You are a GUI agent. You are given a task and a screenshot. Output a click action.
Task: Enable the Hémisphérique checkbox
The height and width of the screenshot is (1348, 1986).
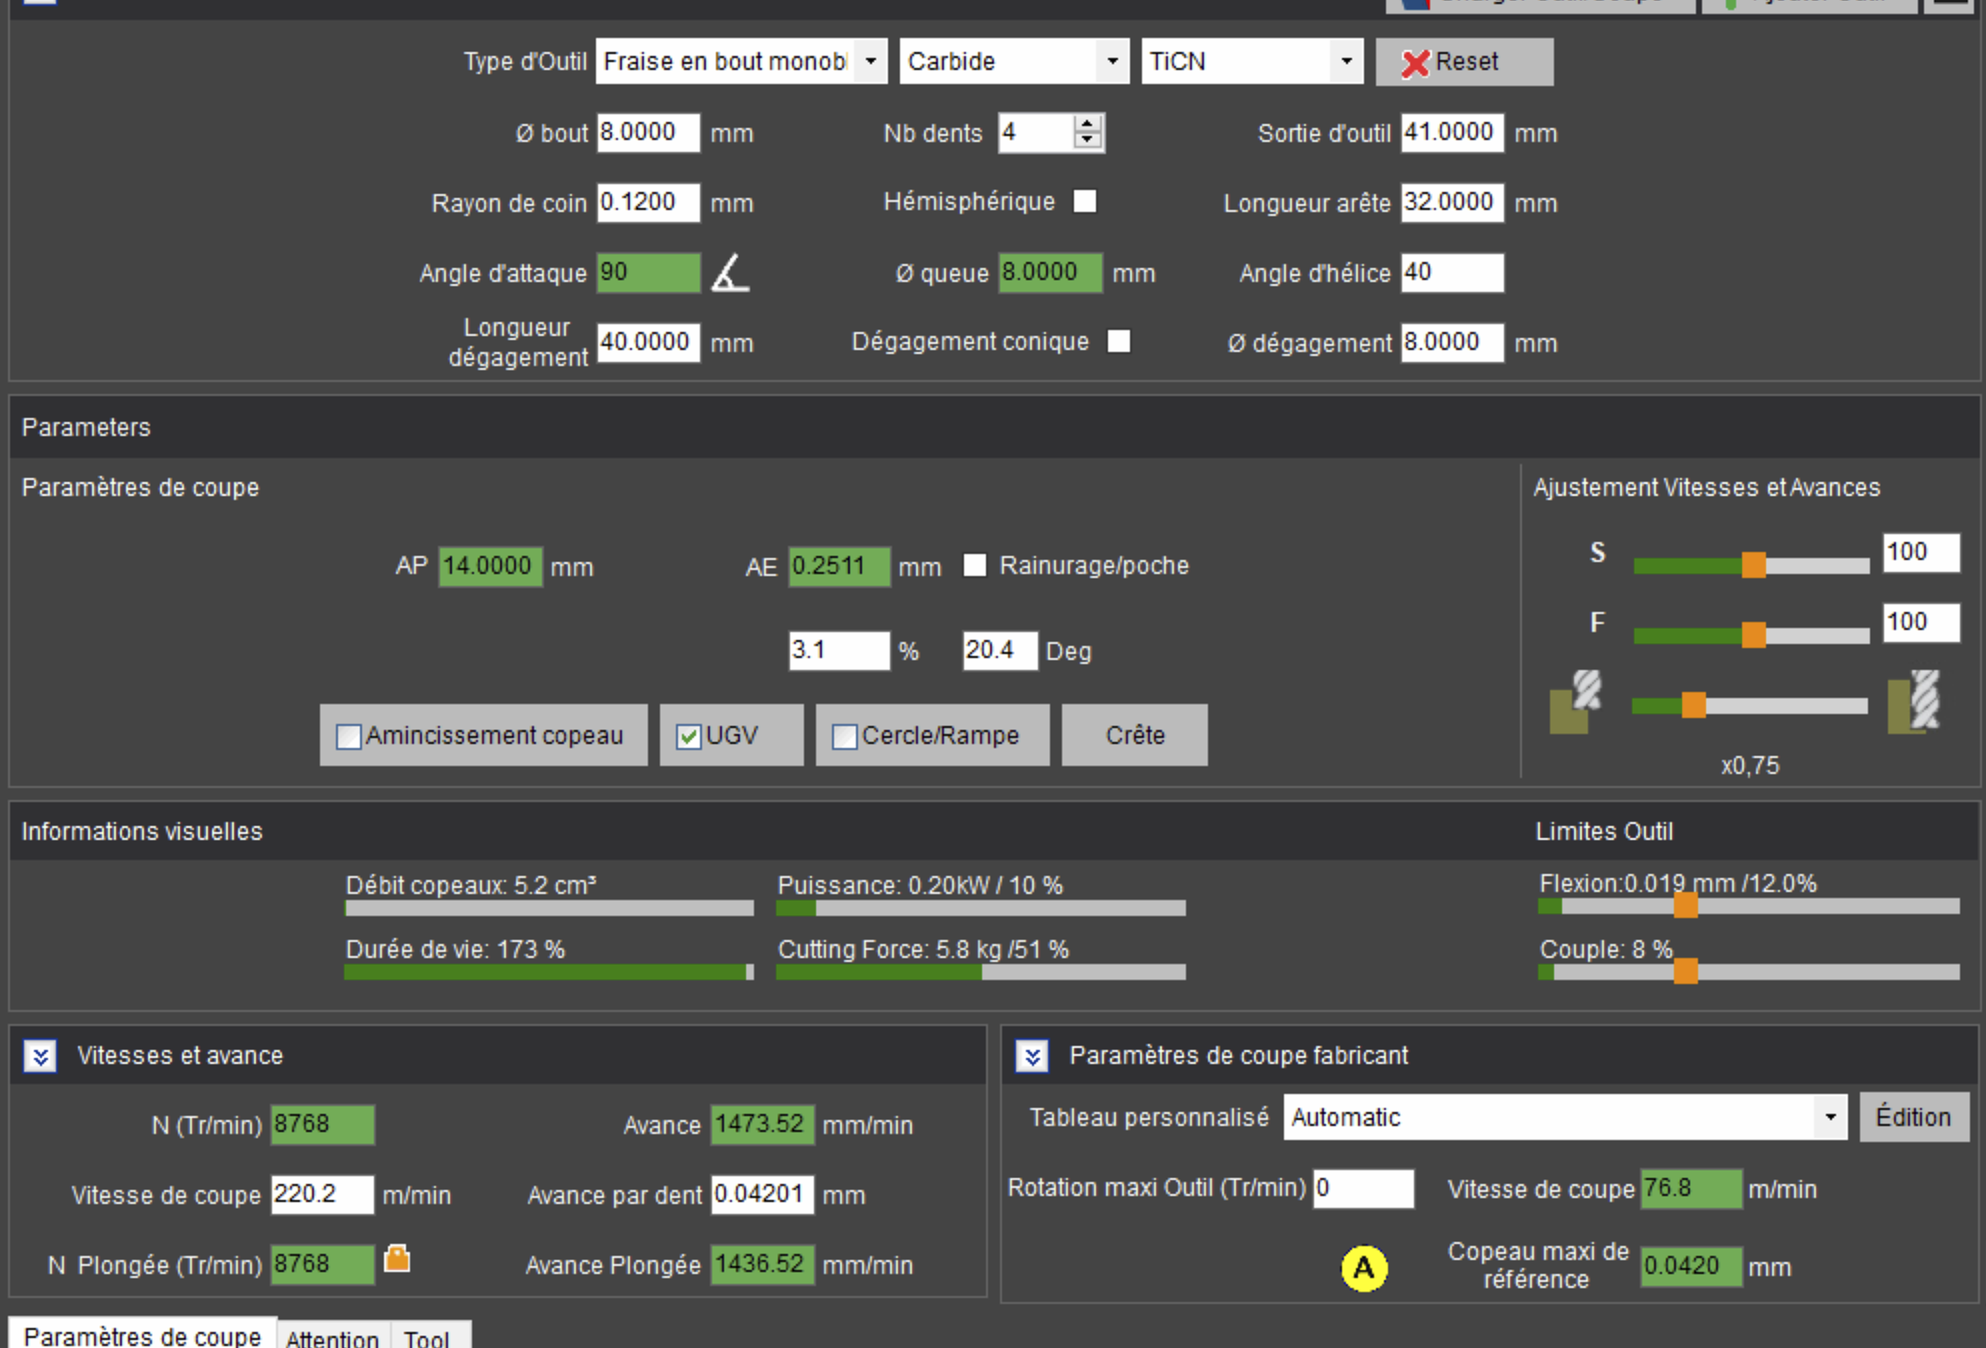(1085, 202)
